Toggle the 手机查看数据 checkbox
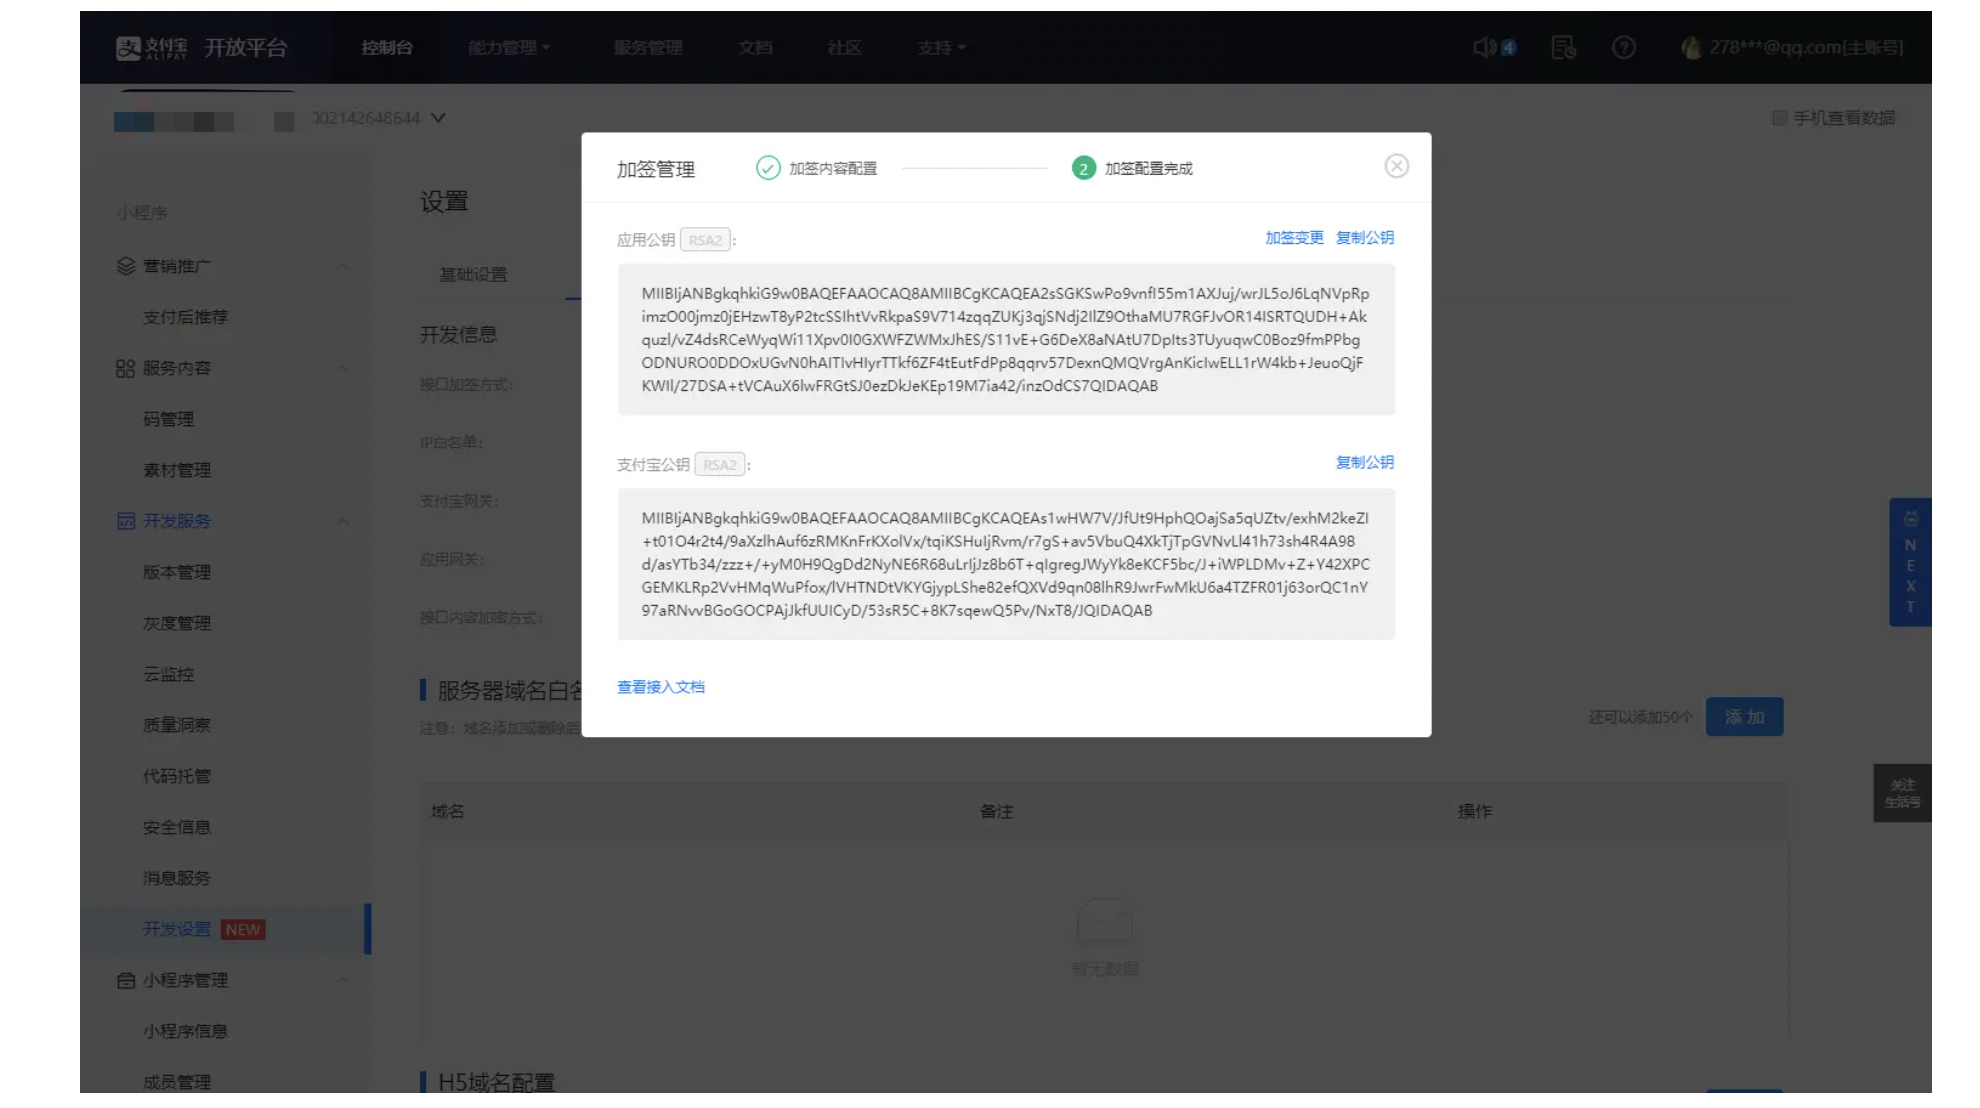The width and height of the screenshot is (1980, 1108). point(1780,118)
